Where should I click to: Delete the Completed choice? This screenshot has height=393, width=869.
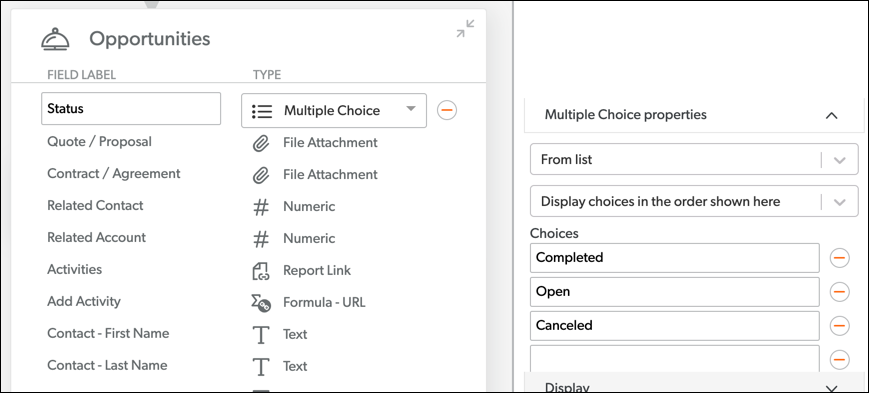[x=839, y=258]
